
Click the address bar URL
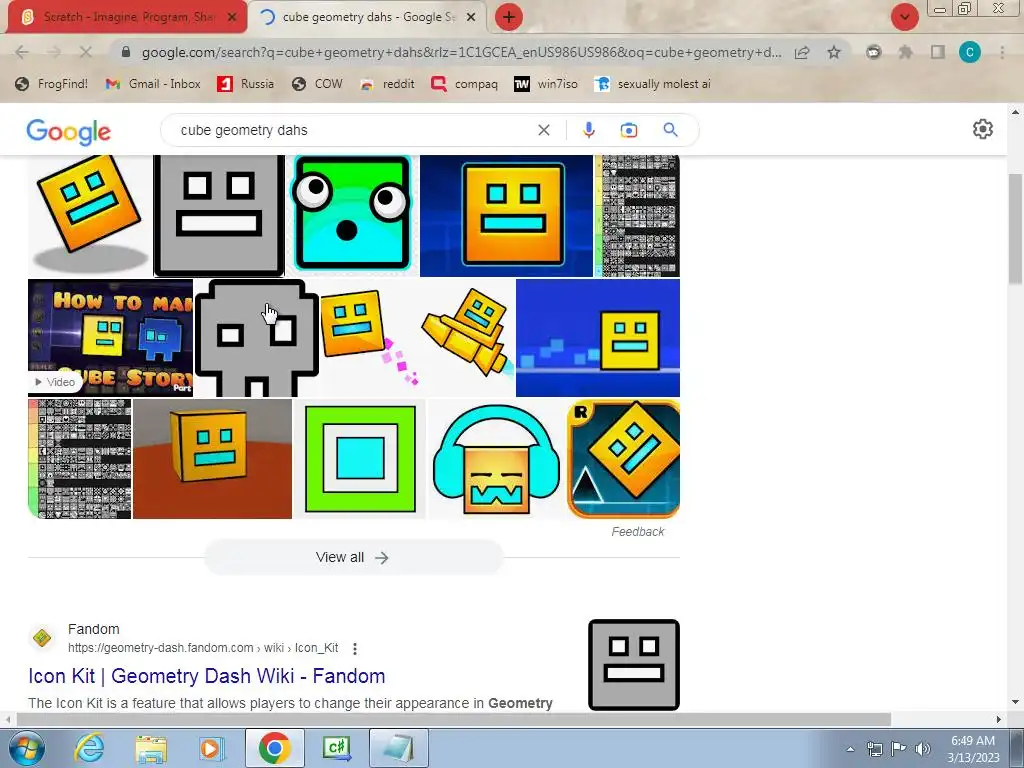[x=461, y=52]
